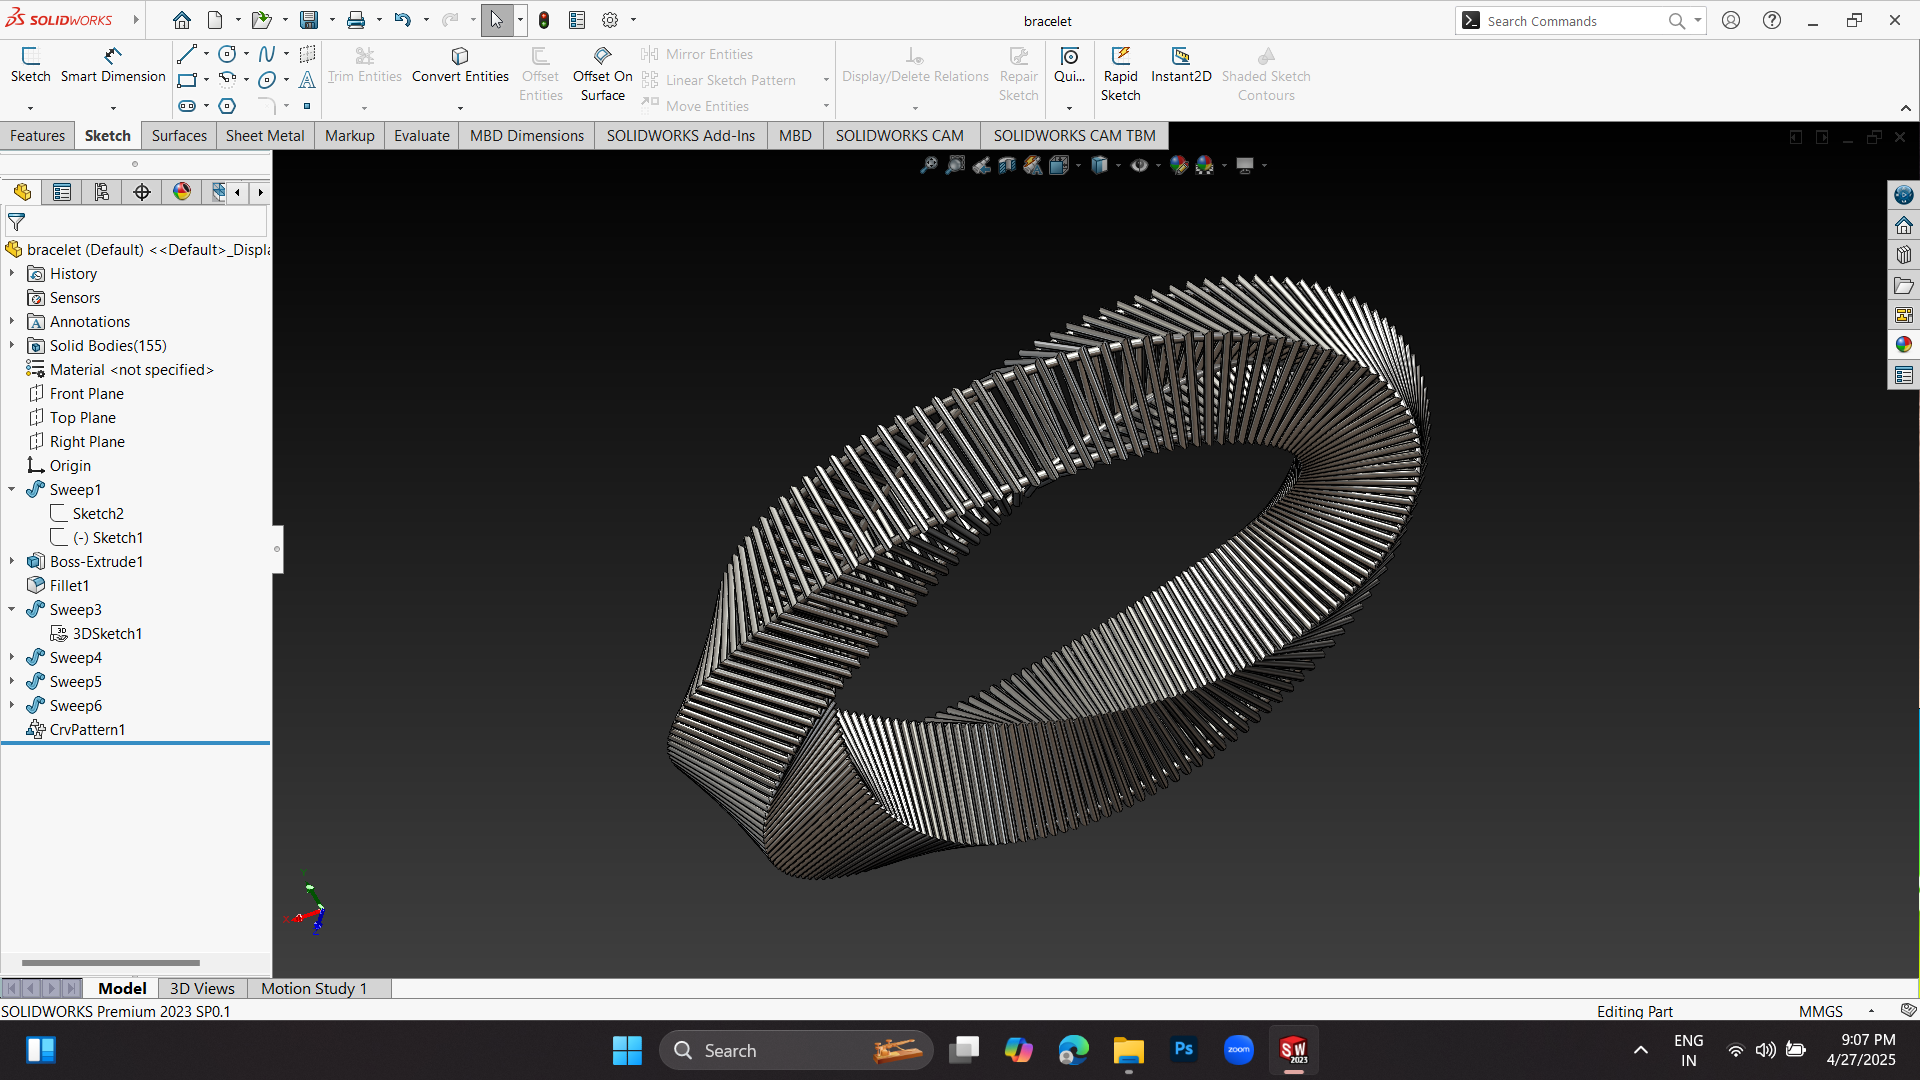The image size is (1920, 1080).
Task: Select the Spline sketch tool
Action: [x=266, y=54]
